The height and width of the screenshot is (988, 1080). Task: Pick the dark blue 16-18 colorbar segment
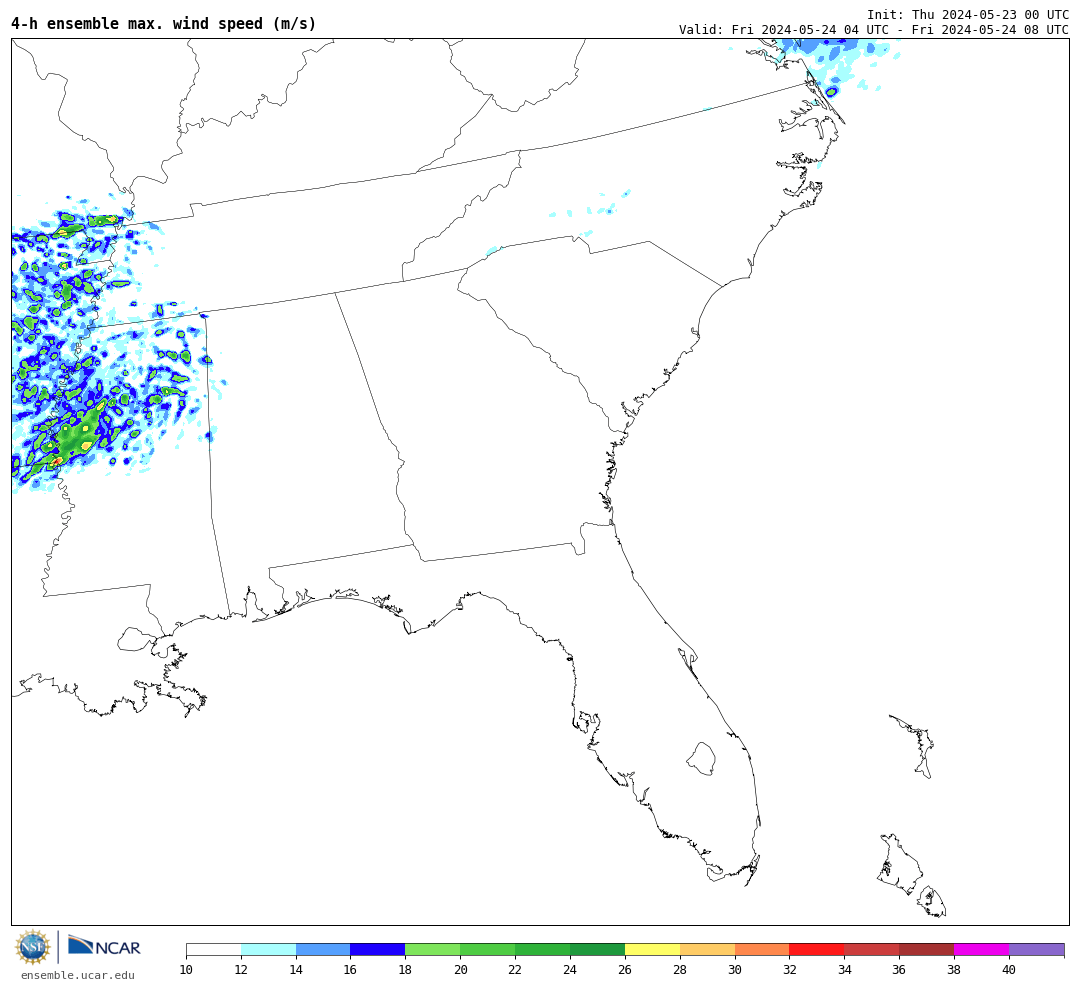click(378, 950)
